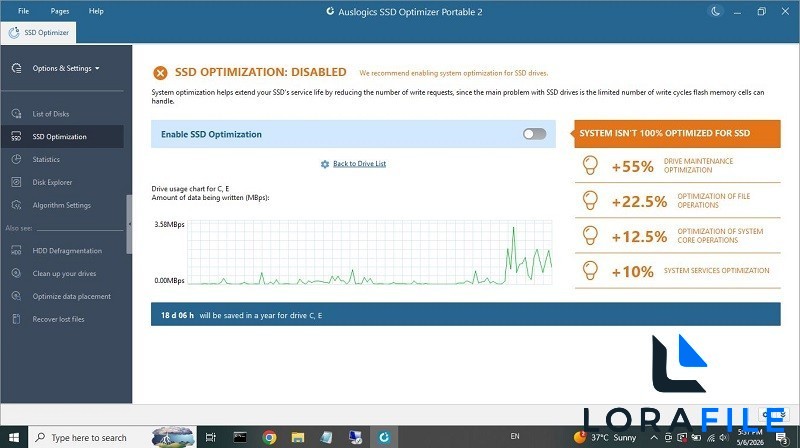Click the lightbulb next to +10%
This screenshot has height=448, width=800.
[590, 270]
